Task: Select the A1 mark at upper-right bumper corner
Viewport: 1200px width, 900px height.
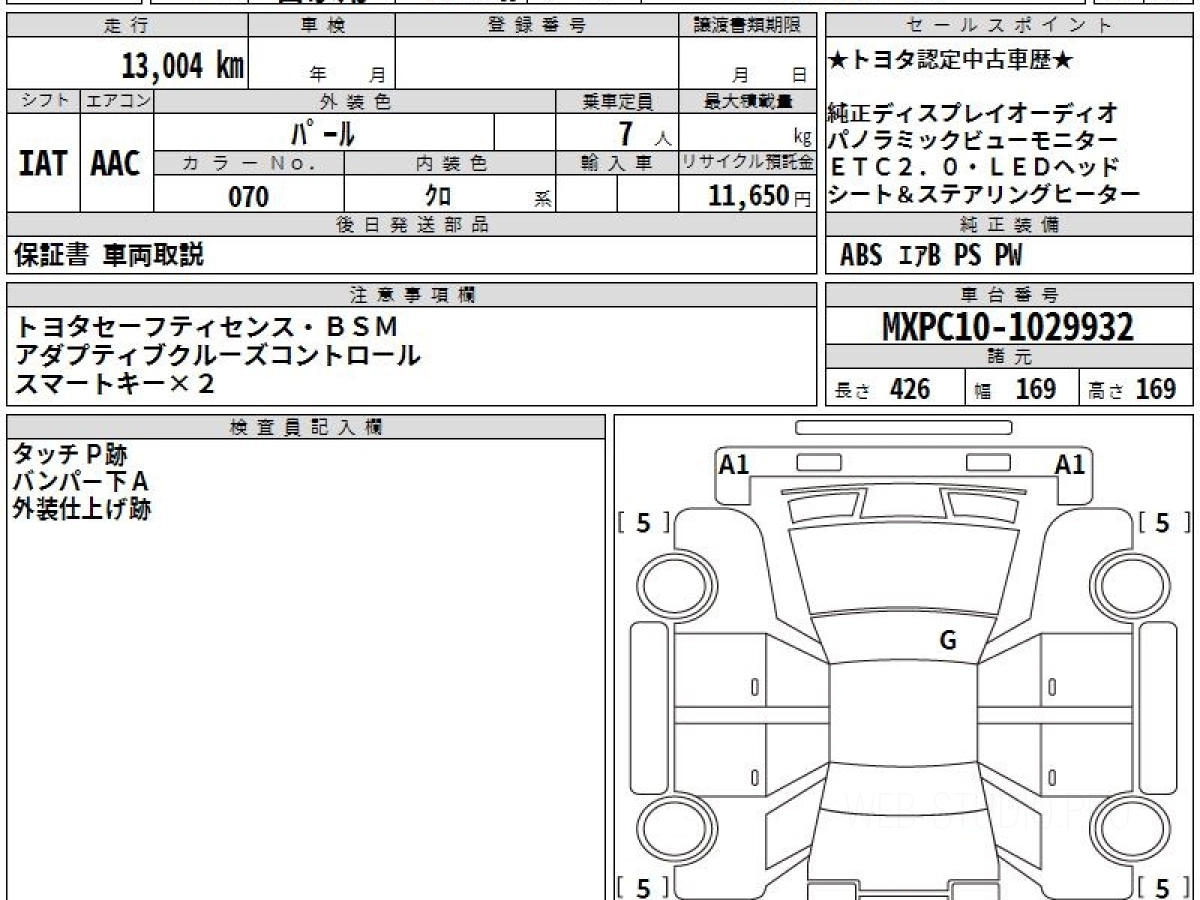Action: point(1069,464)
